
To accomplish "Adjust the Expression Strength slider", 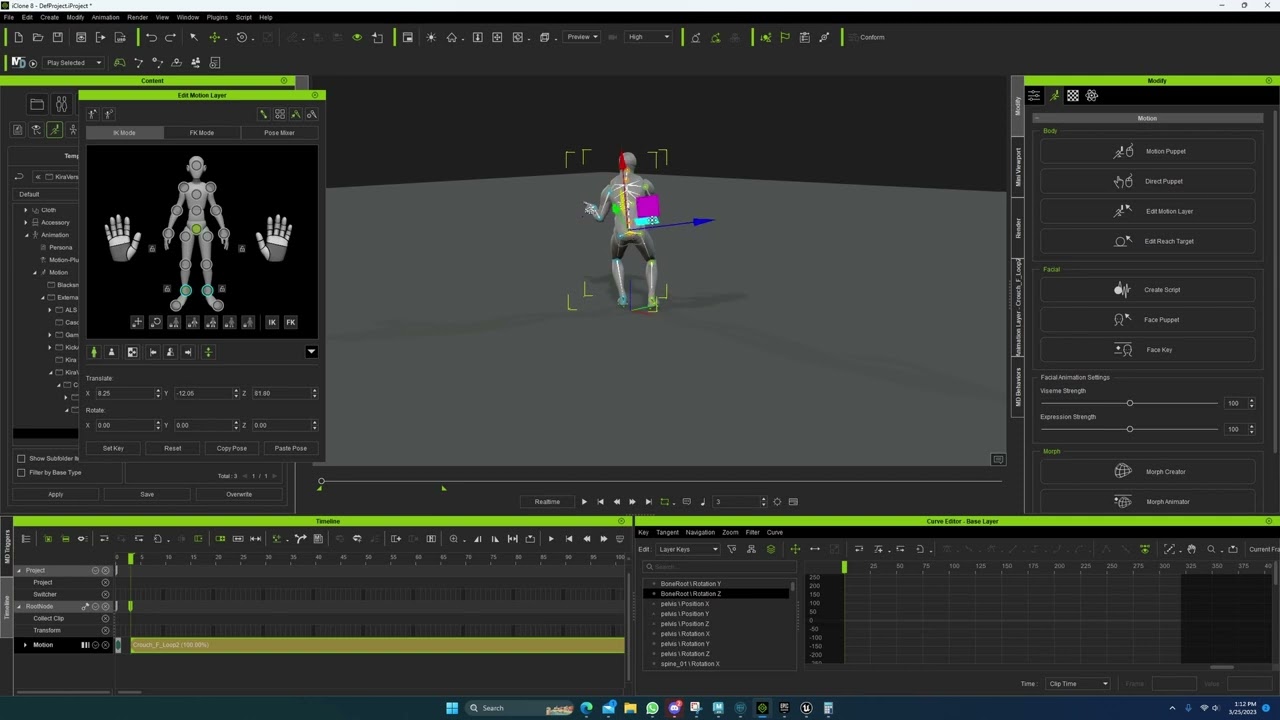I will point(1130,429).
